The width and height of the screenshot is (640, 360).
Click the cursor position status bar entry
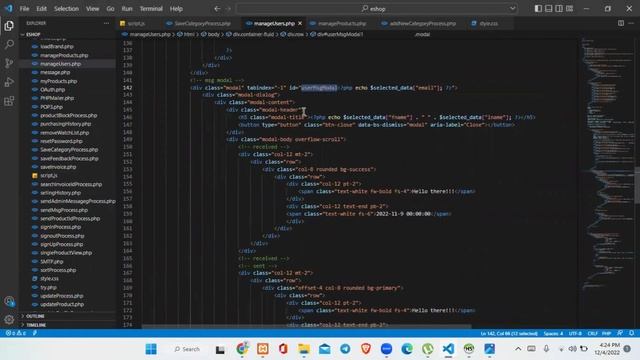[x=509, y=333]
